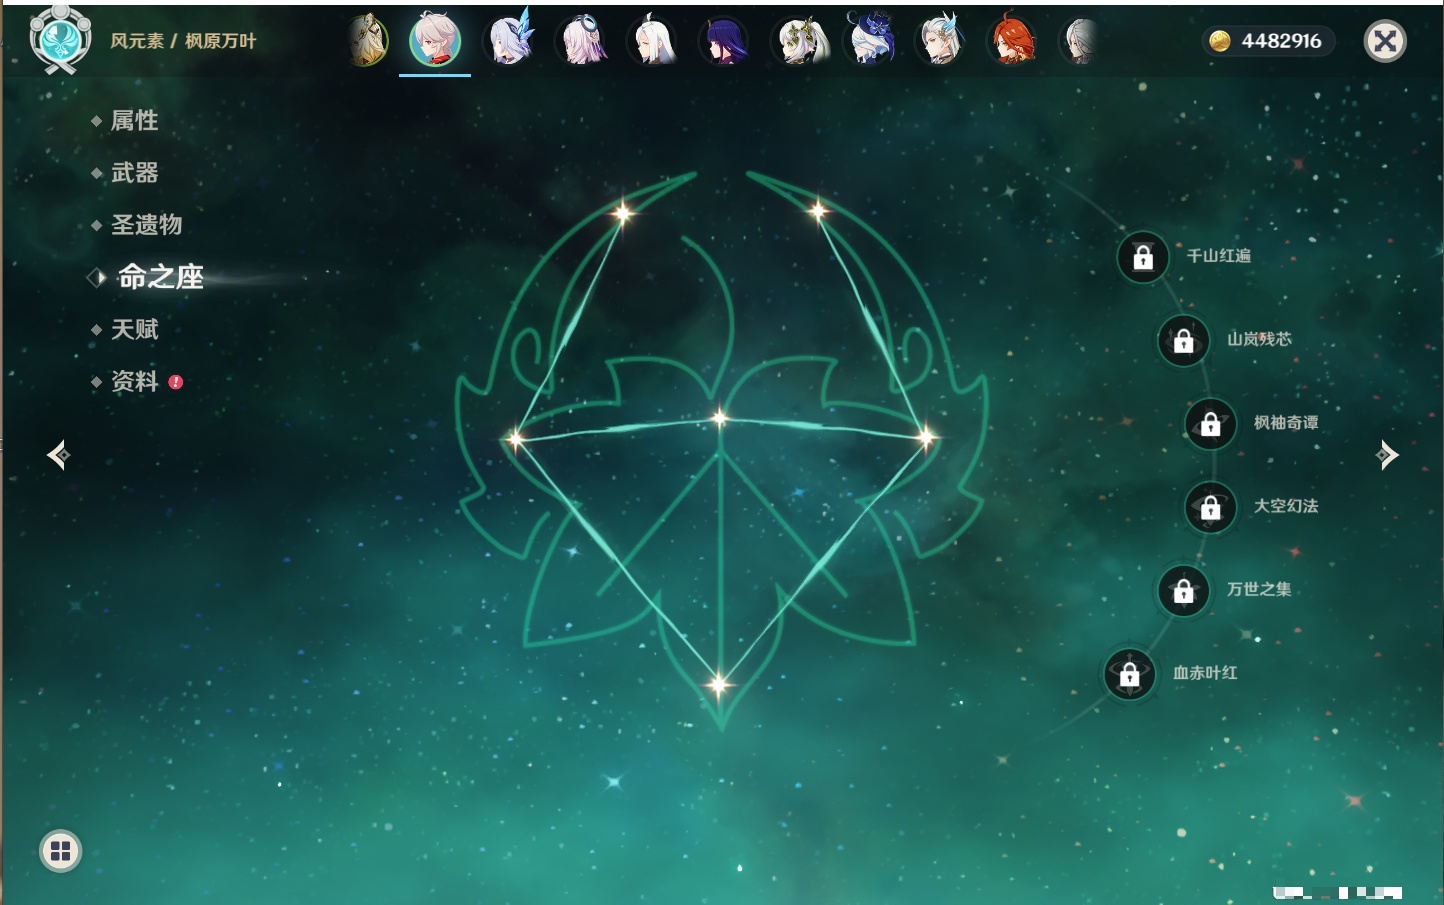The height and width of the screenshot is (905, 1444).
Task: Select the highlighted Kazuha avatar
Action: [x=435, y=40]
